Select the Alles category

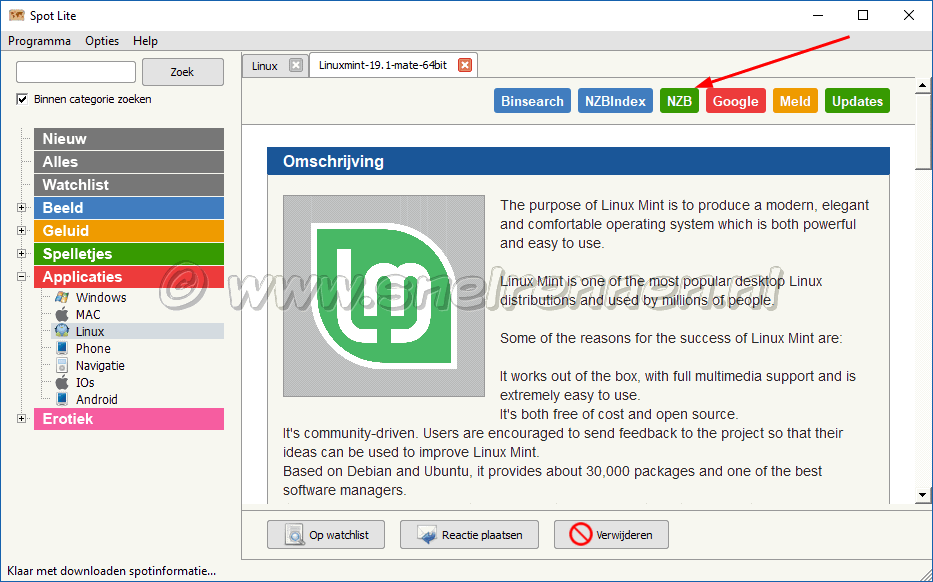(x=129, y=162)
